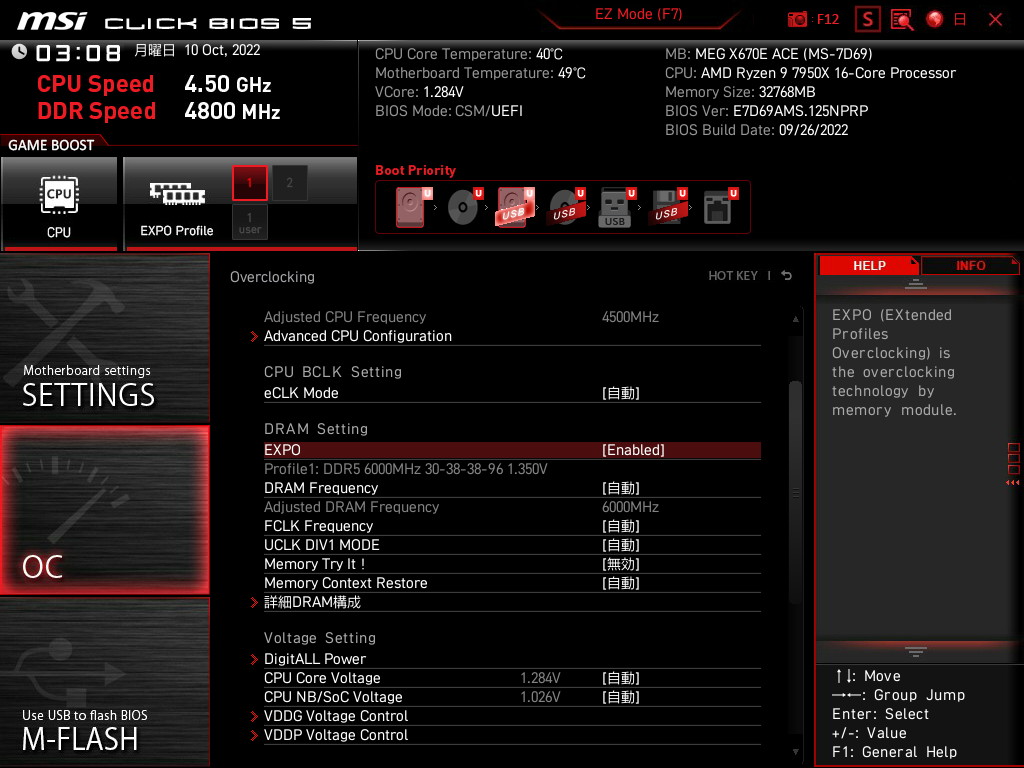Click the settings list scroll up arrow
The image size is (1024, 768).
795,319
